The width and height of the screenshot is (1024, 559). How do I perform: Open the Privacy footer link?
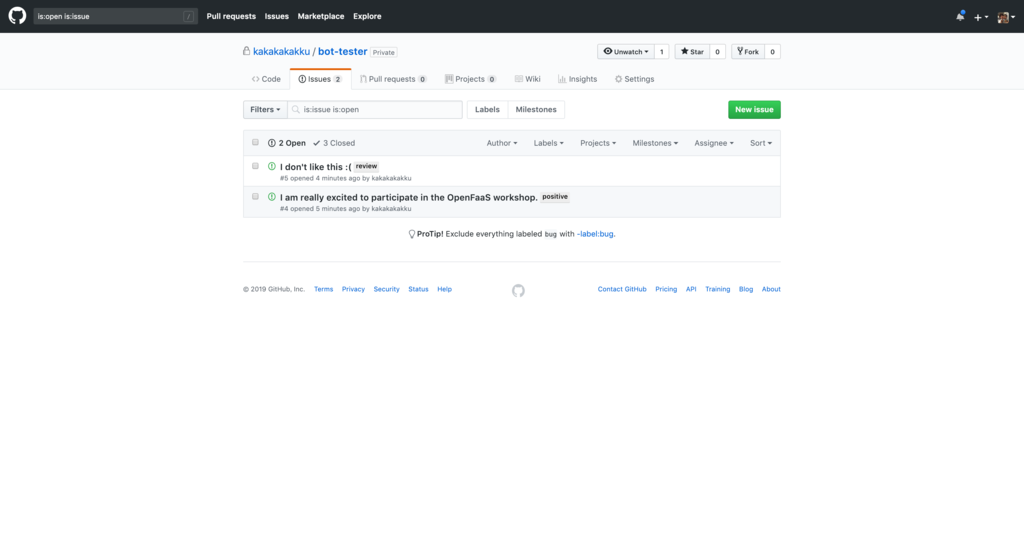(x=353, y=289)
